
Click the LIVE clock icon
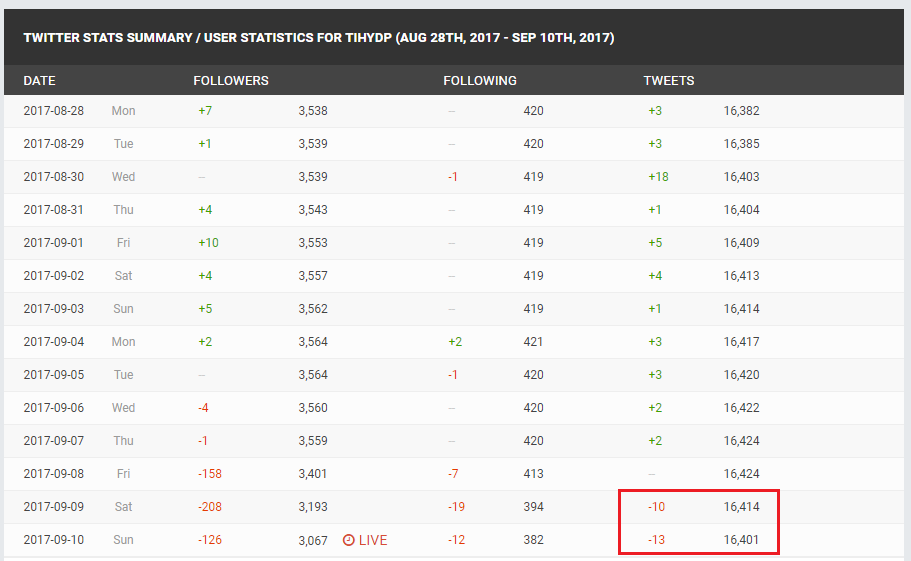tap(349, 540)
